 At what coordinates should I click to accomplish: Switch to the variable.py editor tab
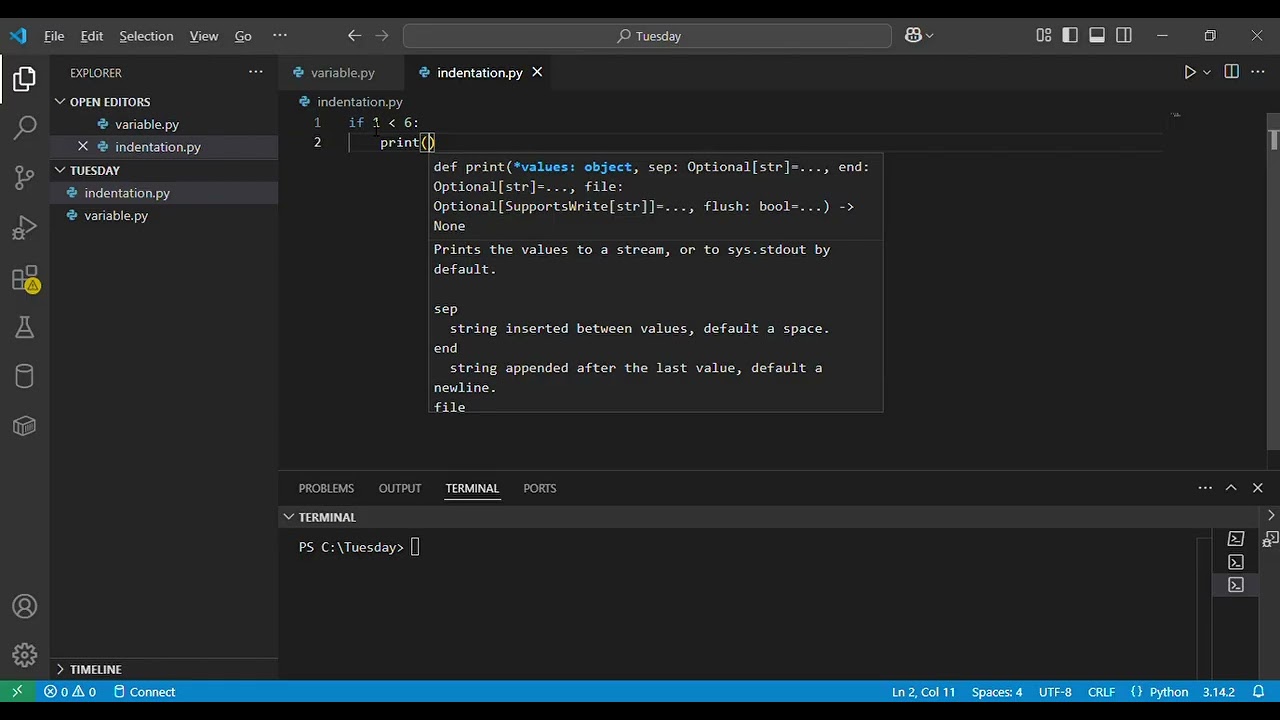tap(342, 72)
